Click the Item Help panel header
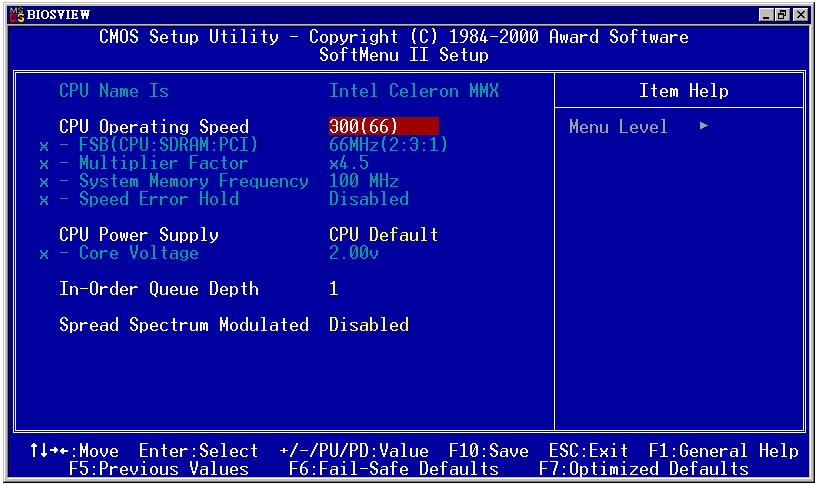Image resolution: width=815 pixels, height=484 pixels. [x=683, y=91]
